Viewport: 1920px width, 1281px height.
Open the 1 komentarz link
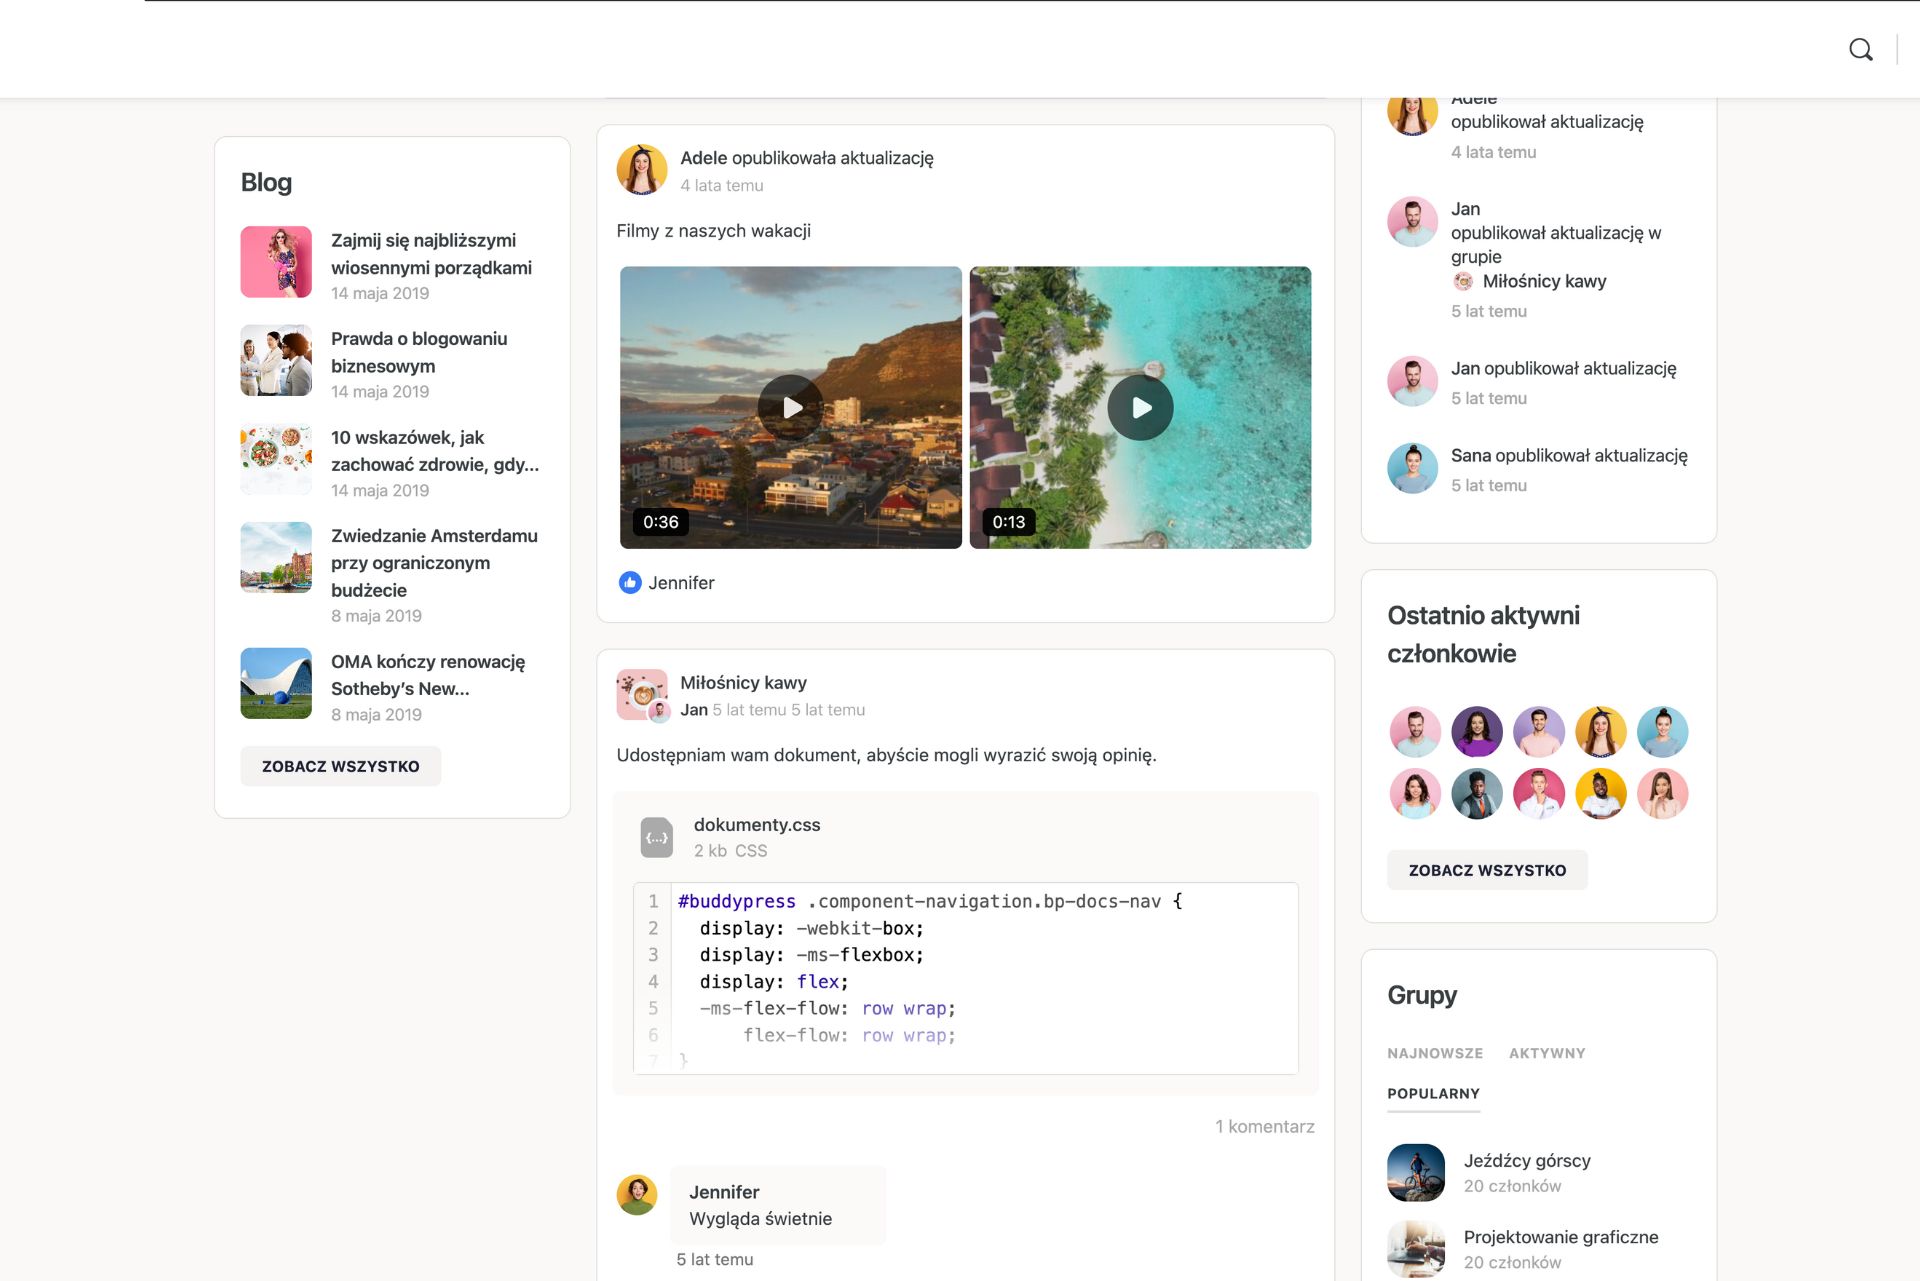[1264, 1126]
